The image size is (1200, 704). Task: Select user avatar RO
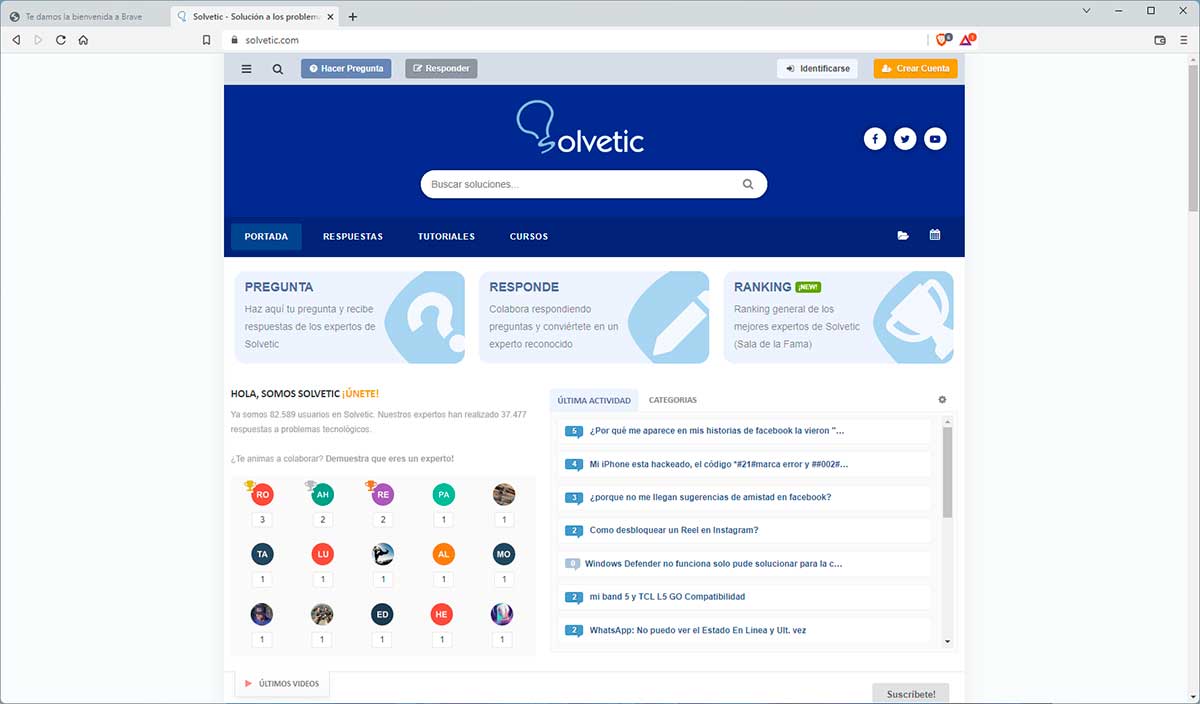point(262,495)
